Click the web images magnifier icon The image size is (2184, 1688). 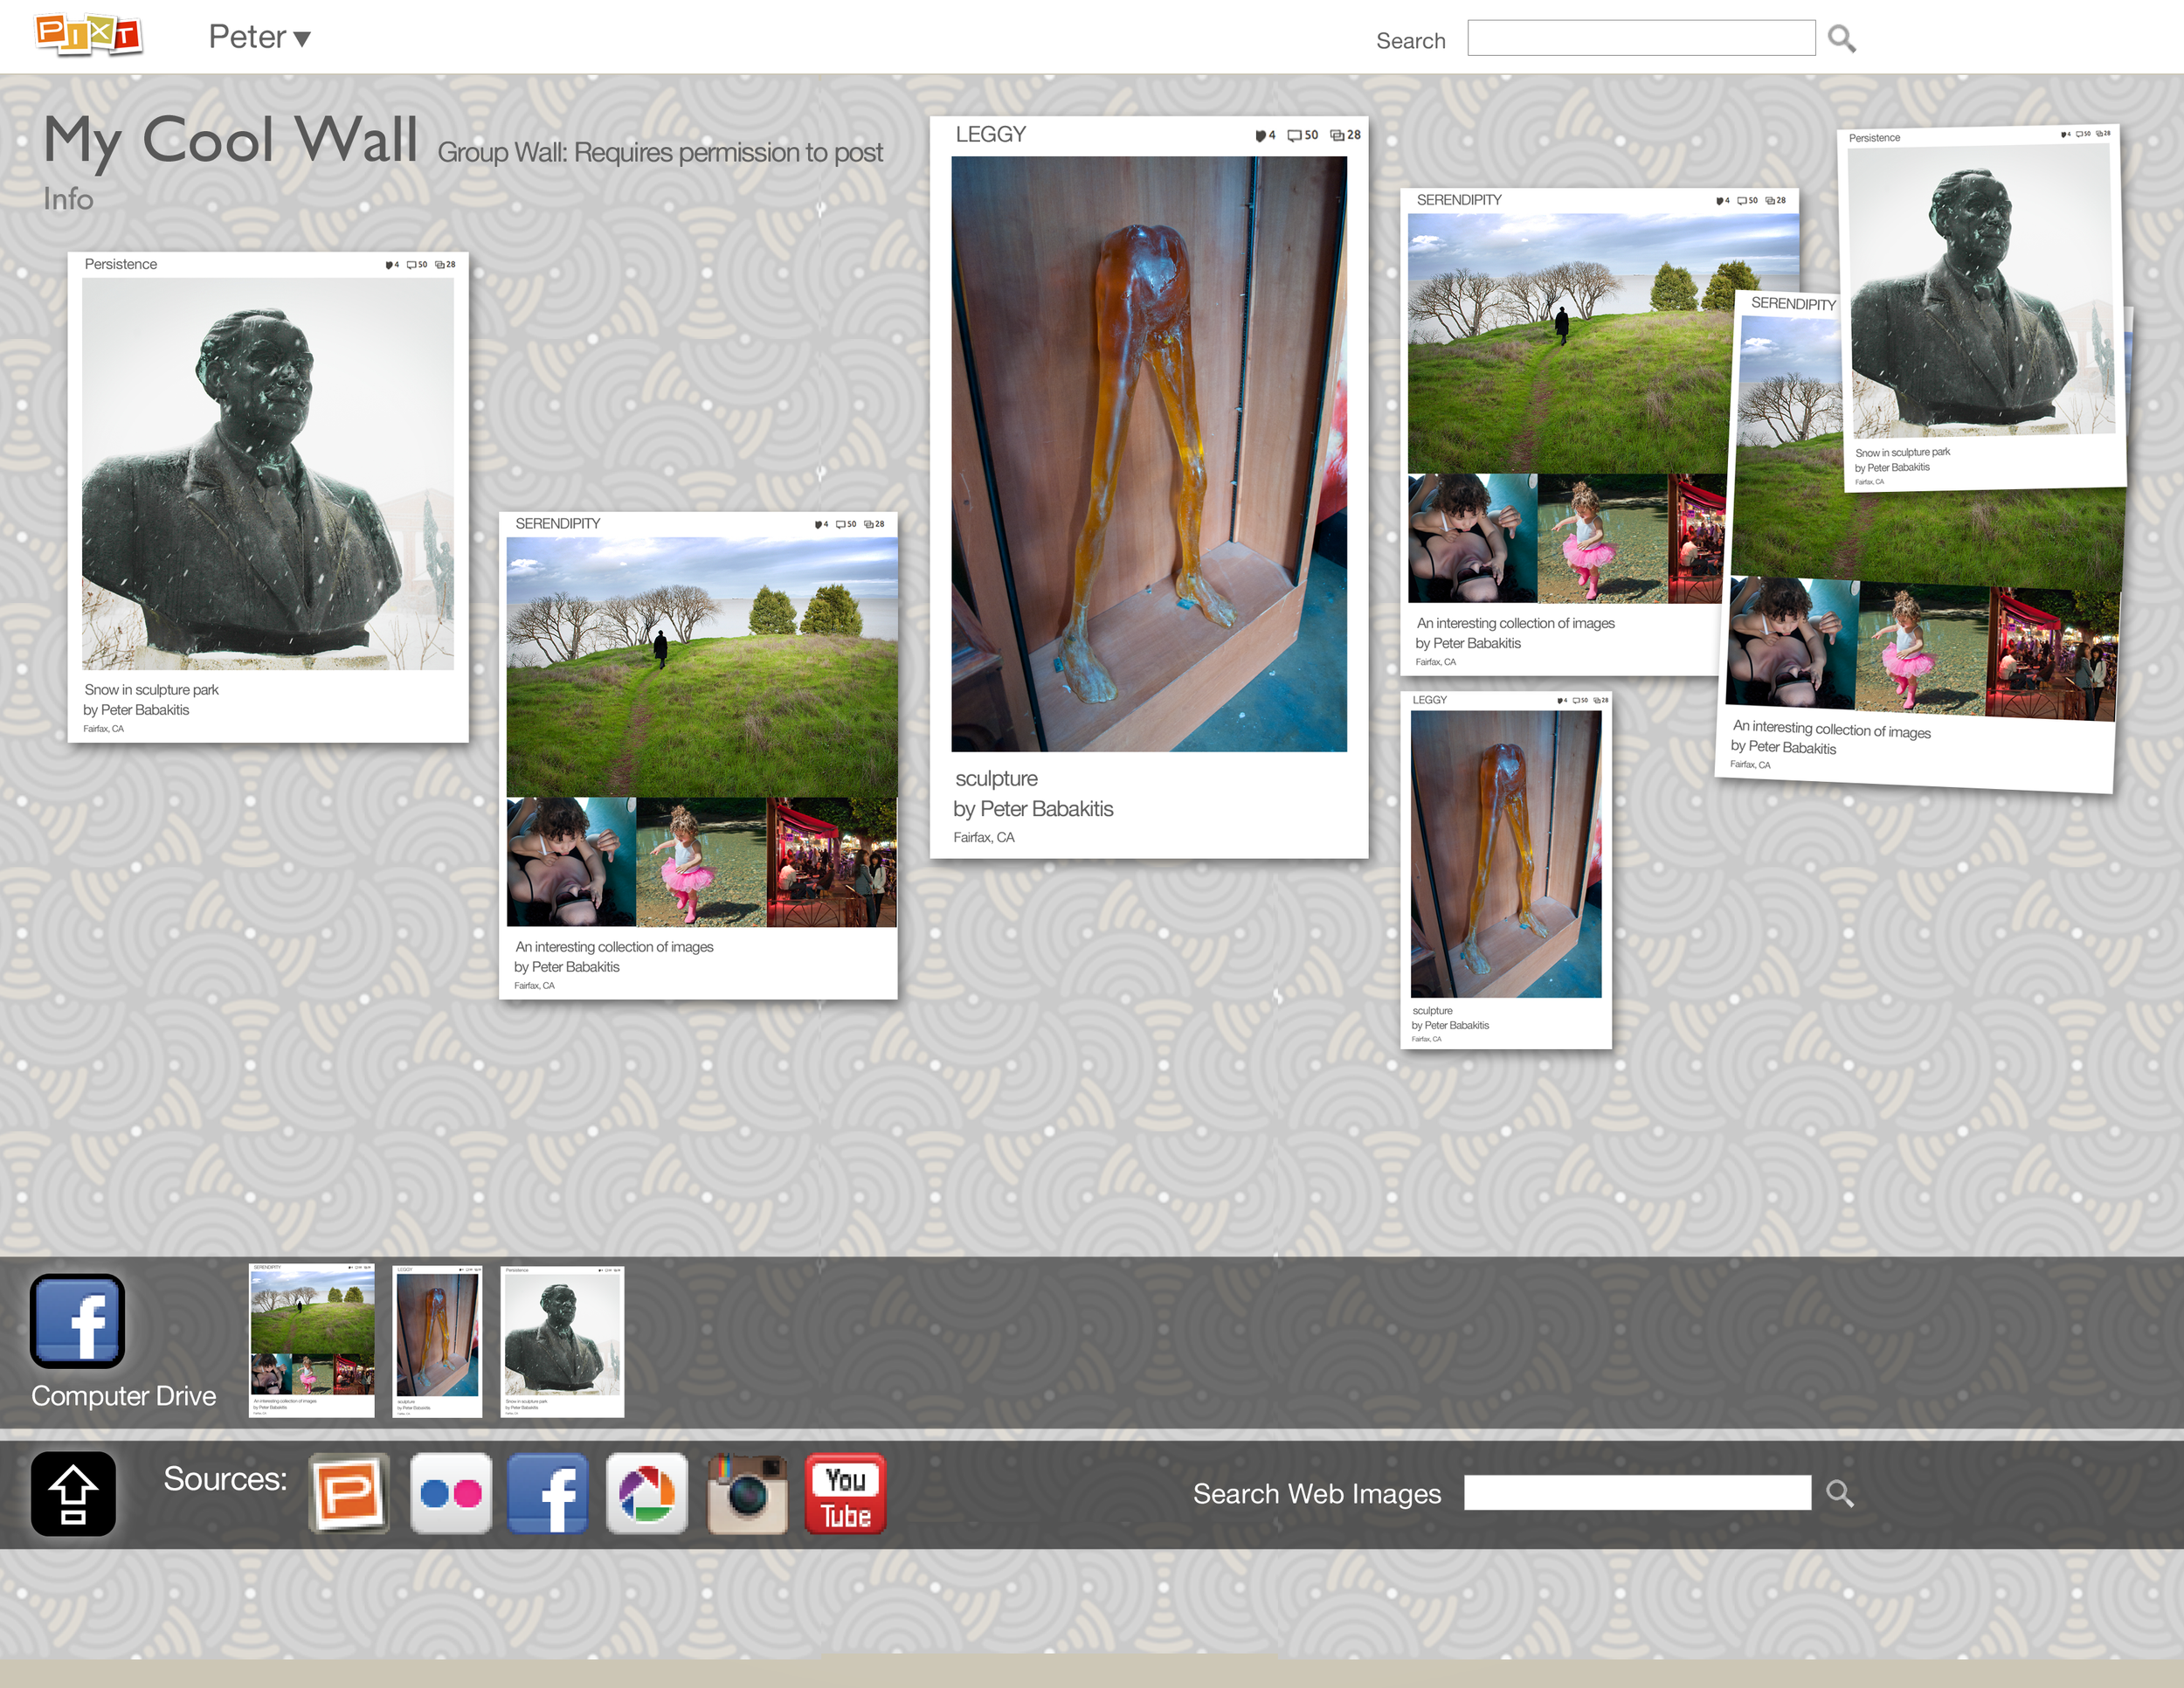click(1840, 1493)
